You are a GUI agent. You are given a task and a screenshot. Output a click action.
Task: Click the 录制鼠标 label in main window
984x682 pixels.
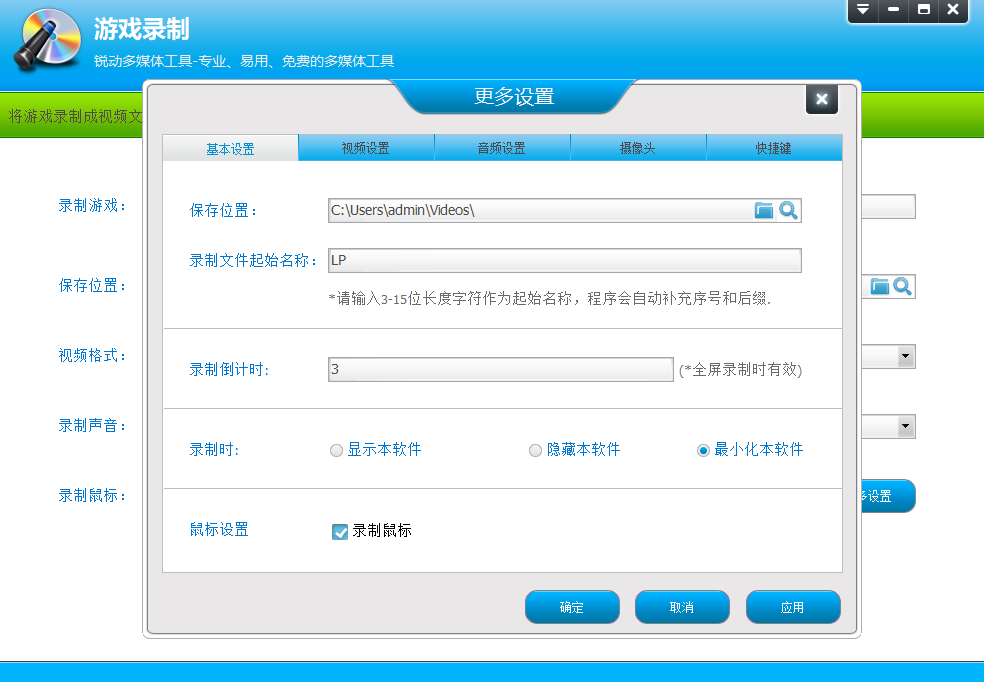click(x=92, y=496)
